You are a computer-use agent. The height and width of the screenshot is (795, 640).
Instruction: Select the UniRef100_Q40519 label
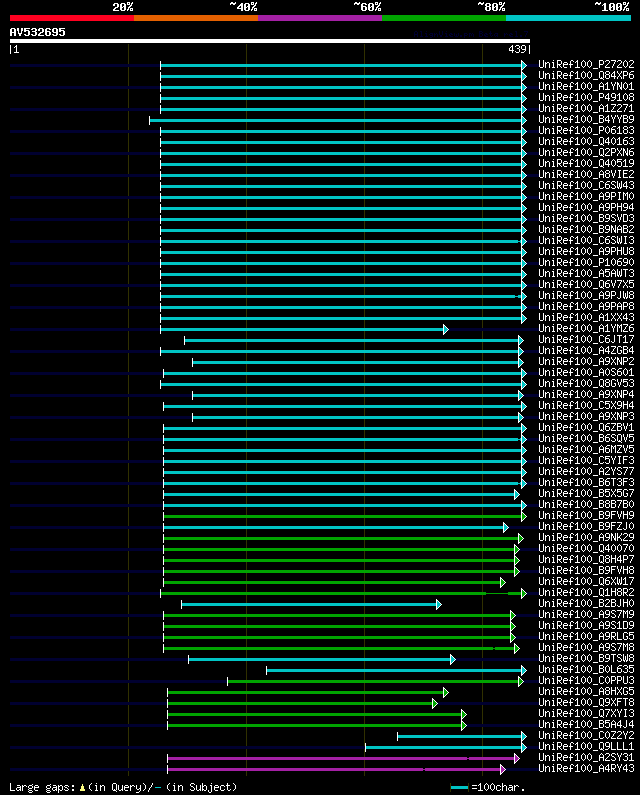586,163
